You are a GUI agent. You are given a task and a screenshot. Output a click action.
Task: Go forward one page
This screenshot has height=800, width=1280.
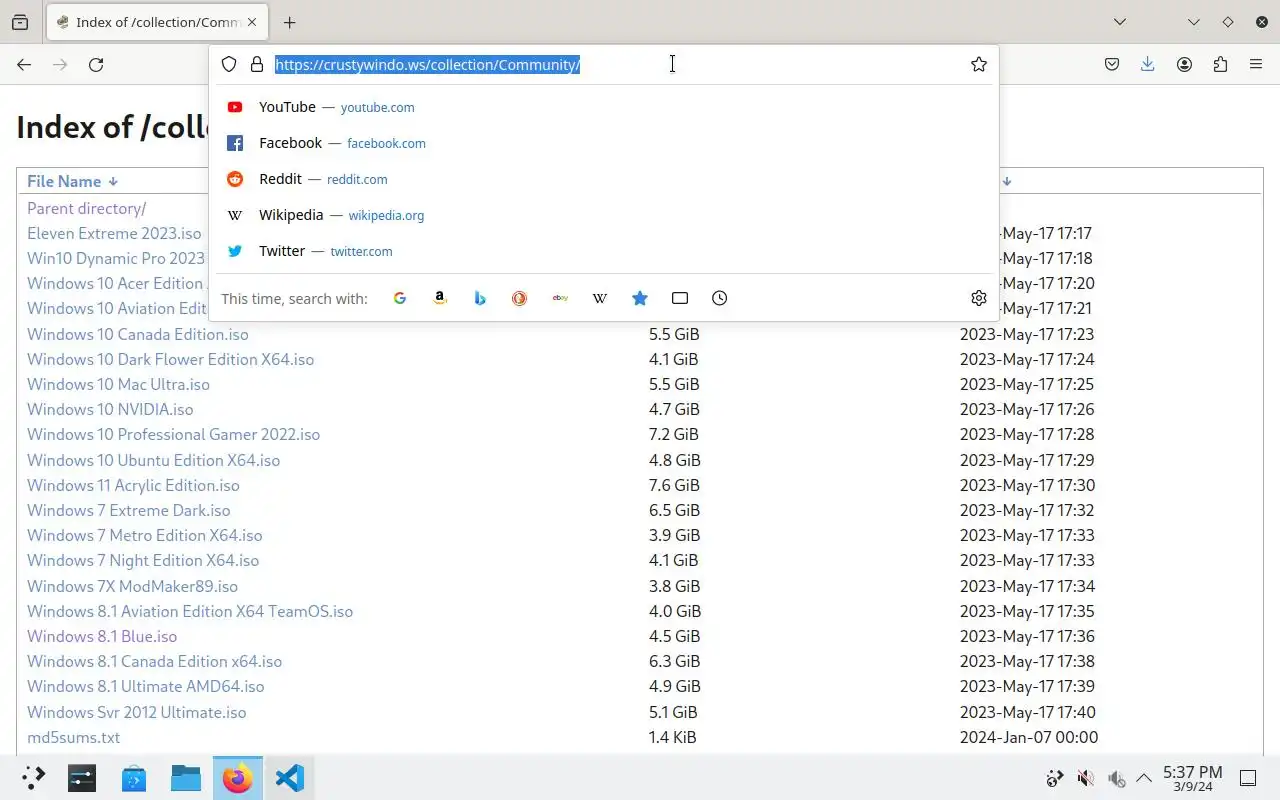(60, 64)
